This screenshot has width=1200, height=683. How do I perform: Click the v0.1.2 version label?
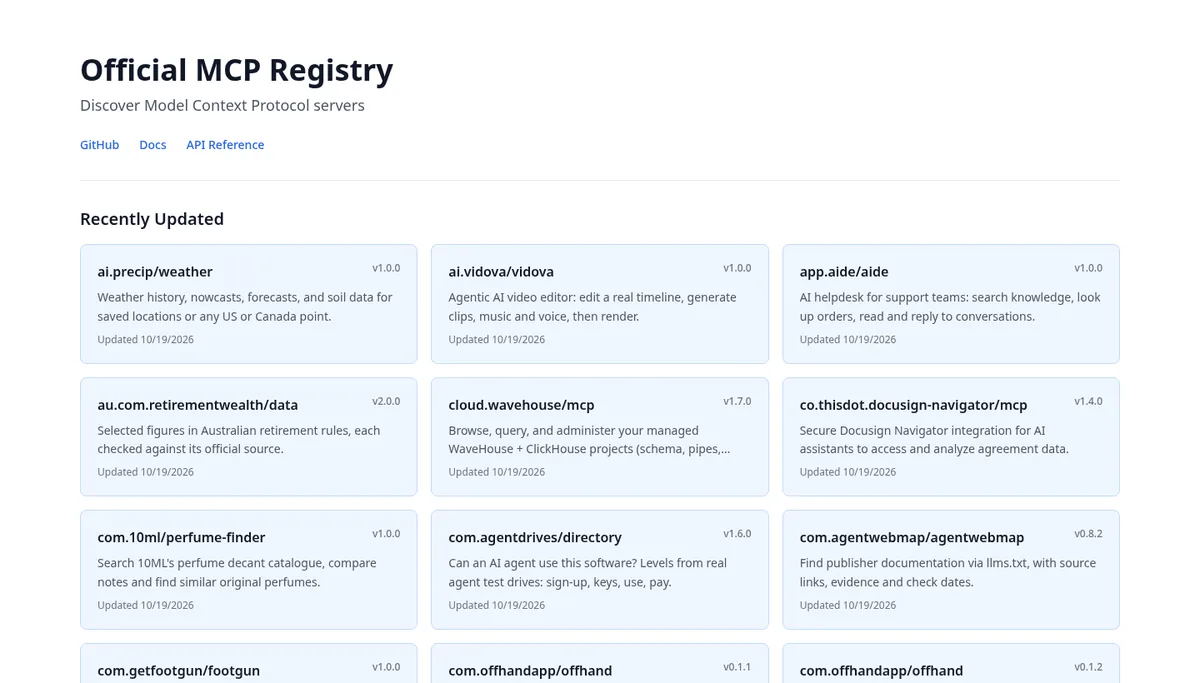click(x=1088, y=667)
